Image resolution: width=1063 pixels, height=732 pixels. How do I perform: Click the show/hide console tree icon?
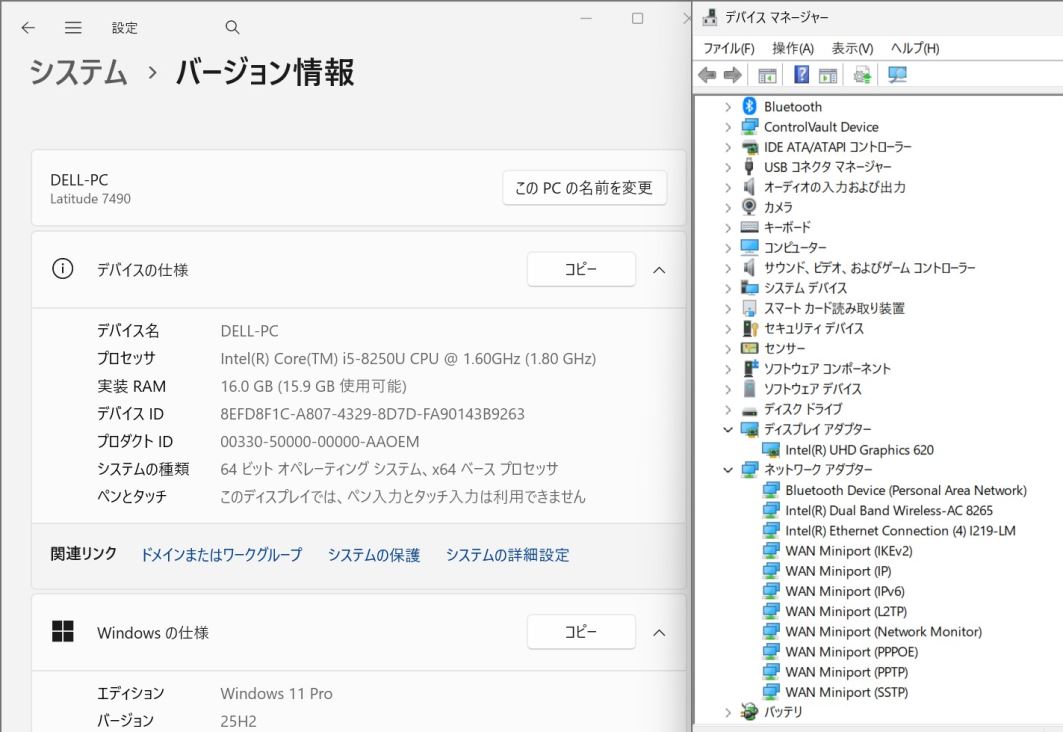(x=767, y=75)
